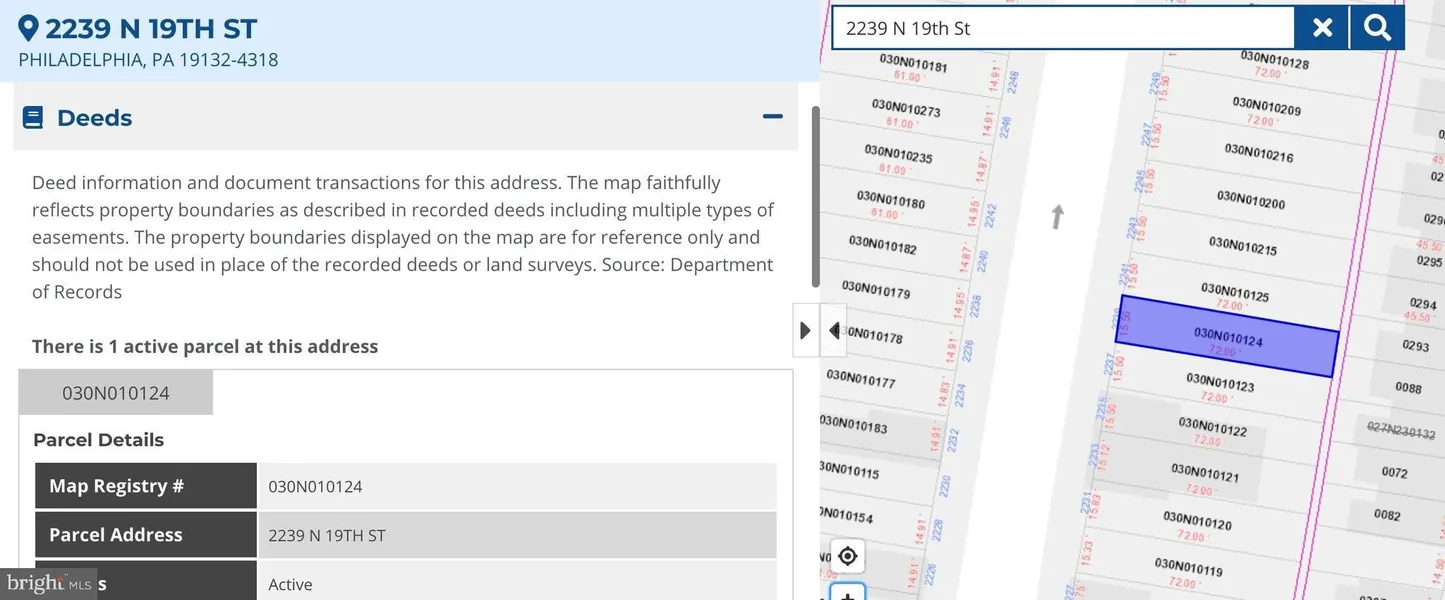Collapse map using left-pointing arrow toggle

pos(834,330)
